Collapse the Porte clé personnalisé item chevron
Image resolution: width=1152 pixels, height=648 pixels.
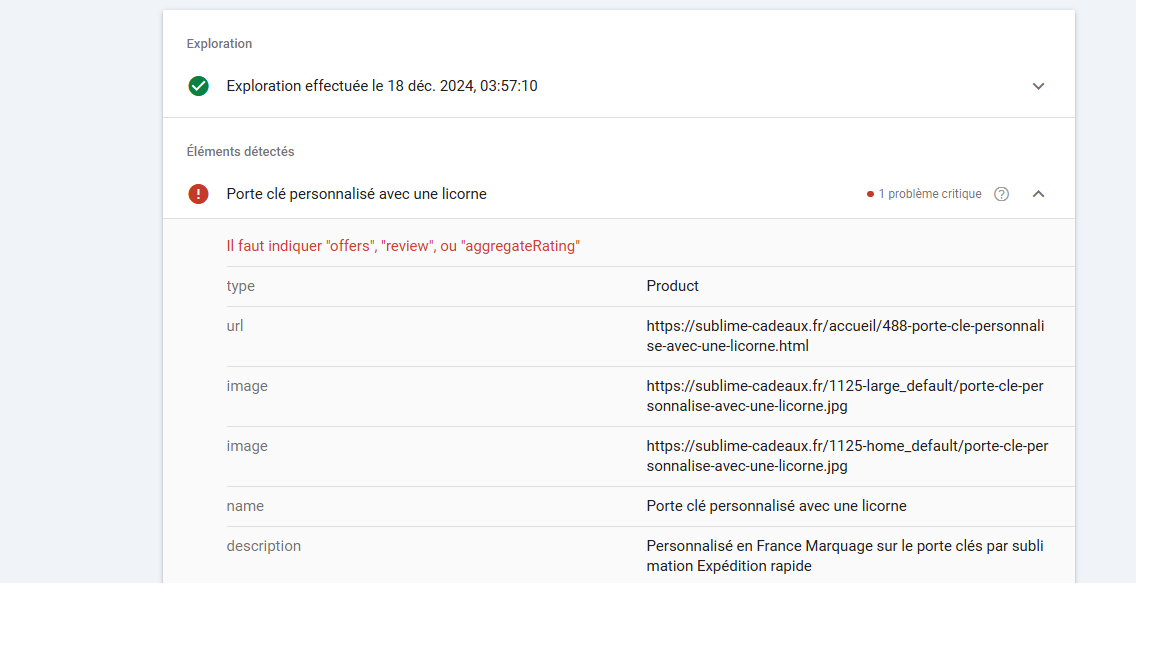pos(1038,194)
